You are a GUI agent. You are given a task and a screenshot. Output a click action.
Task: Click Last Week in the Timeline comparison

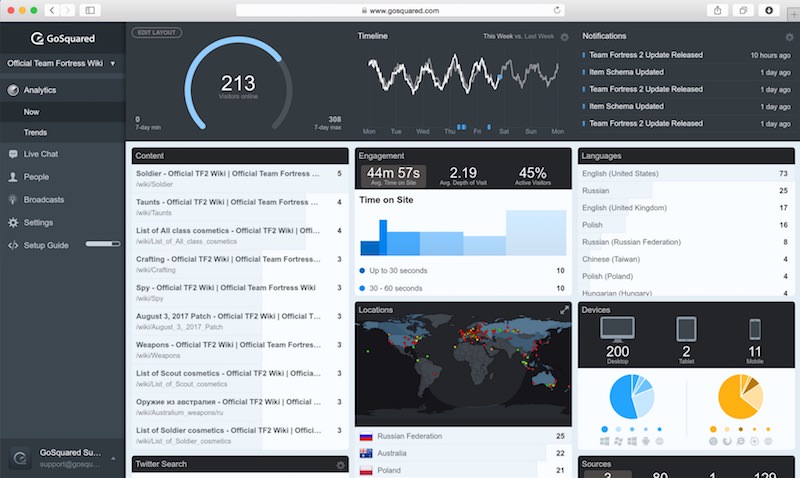click(539, 36)
